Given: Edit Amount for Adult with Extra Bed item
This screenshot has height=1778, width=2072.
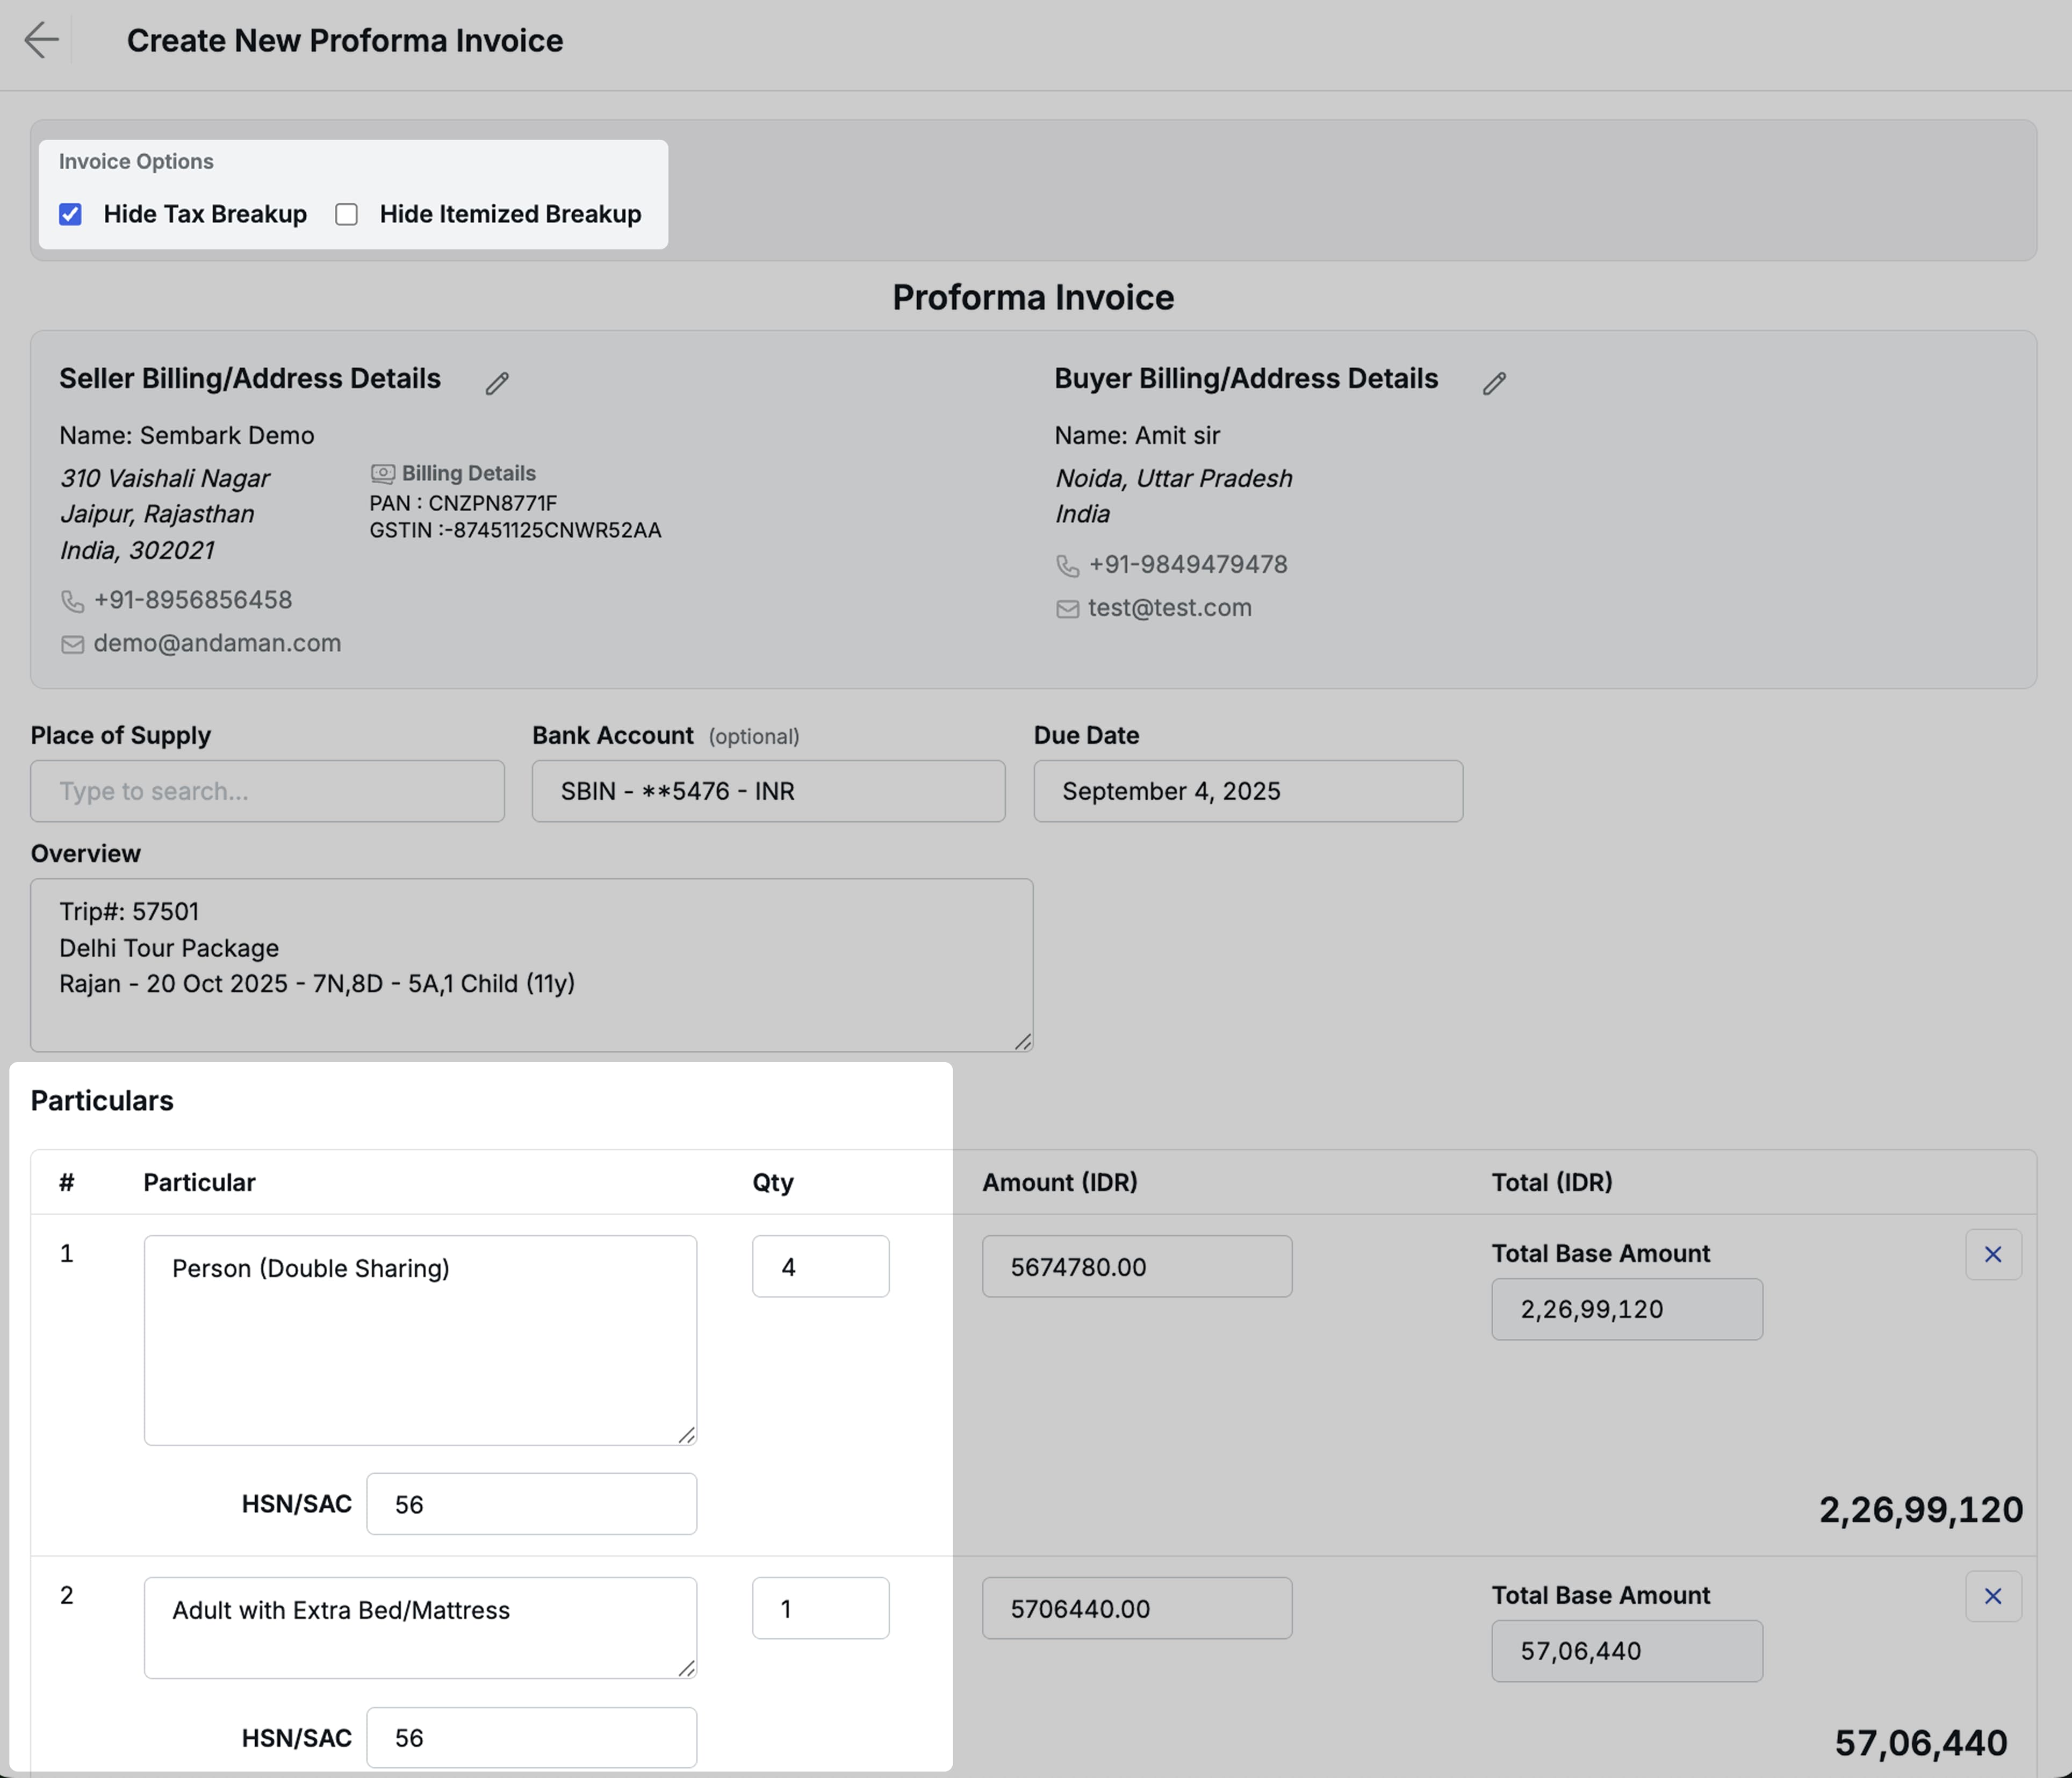Looking at the screenshot, I should click(1136, 1608).
